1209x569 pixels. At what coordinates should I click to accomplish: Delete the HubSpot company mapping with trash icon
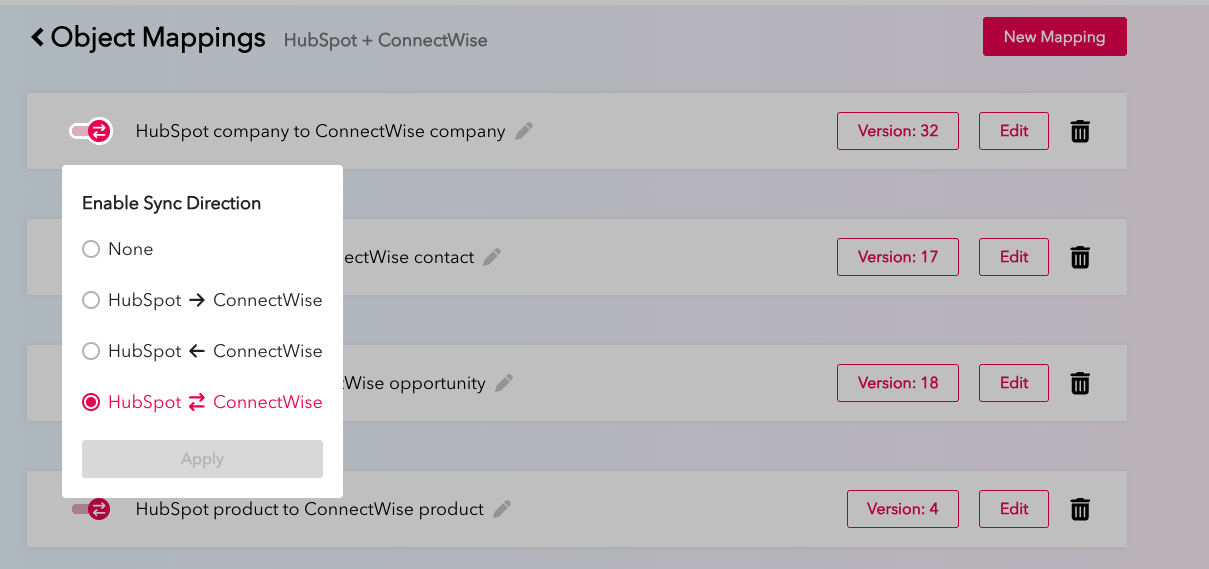click(1080, 131)
